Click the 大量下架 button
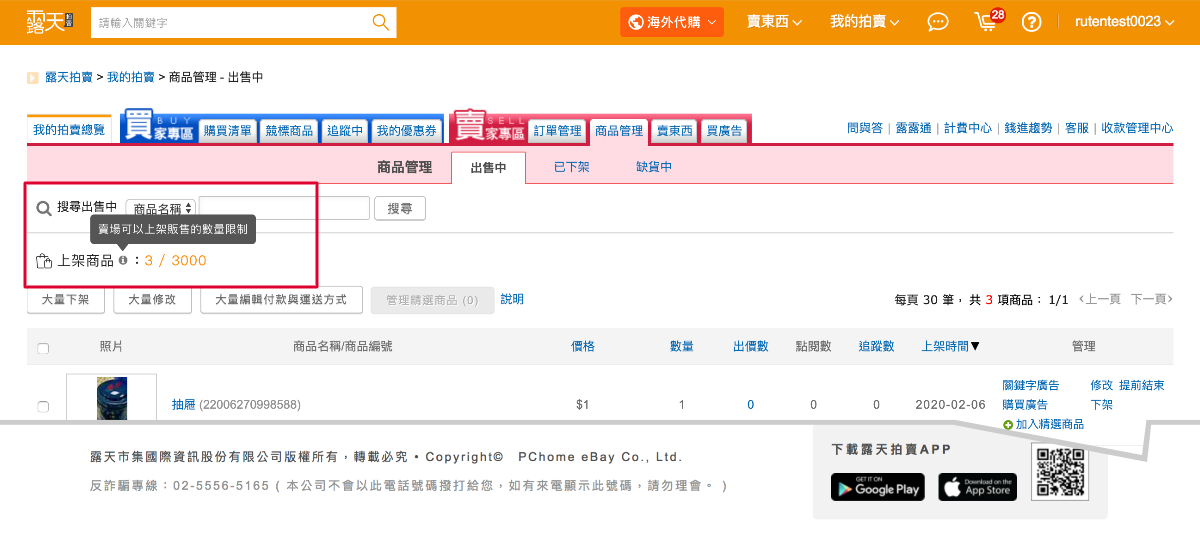1200x535 pixels. (x=66, y=299)
